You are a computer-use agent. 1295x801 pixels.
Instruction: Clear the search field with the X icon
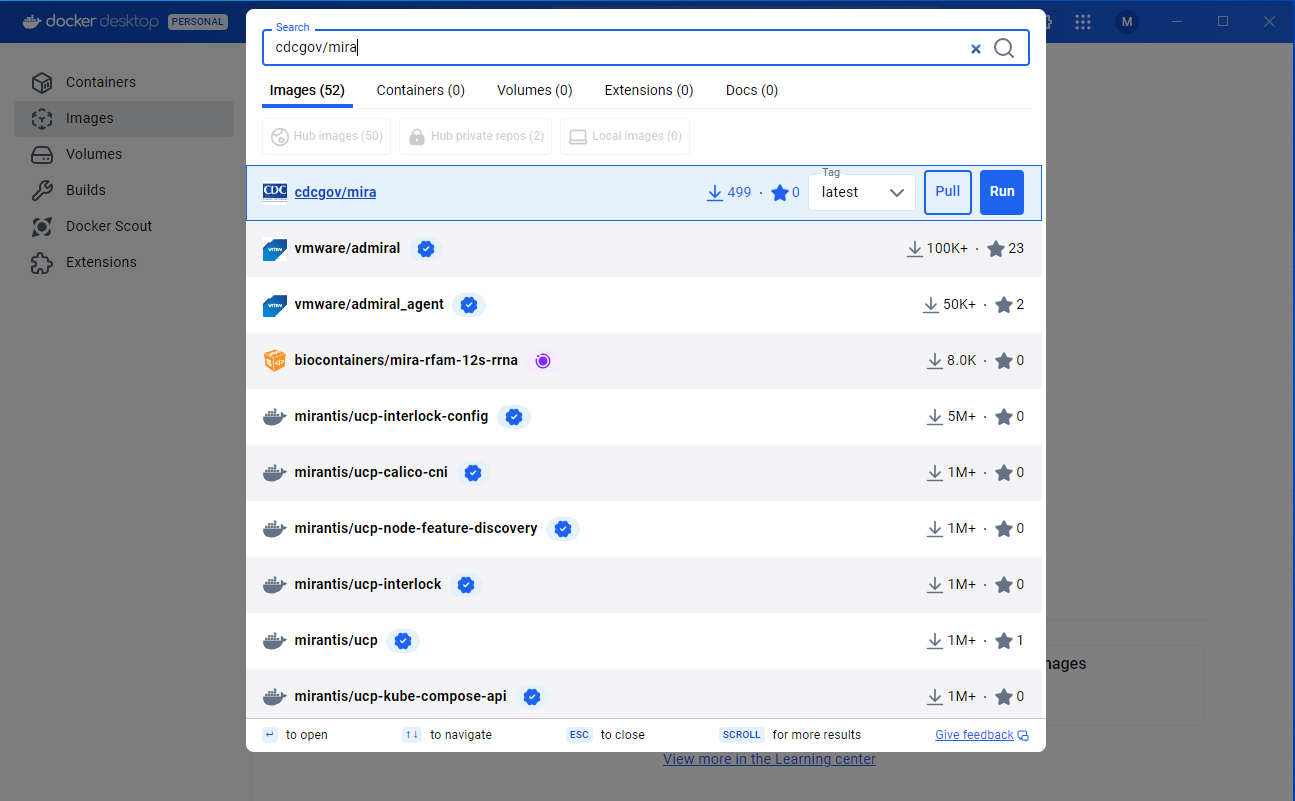click(976, 48)
